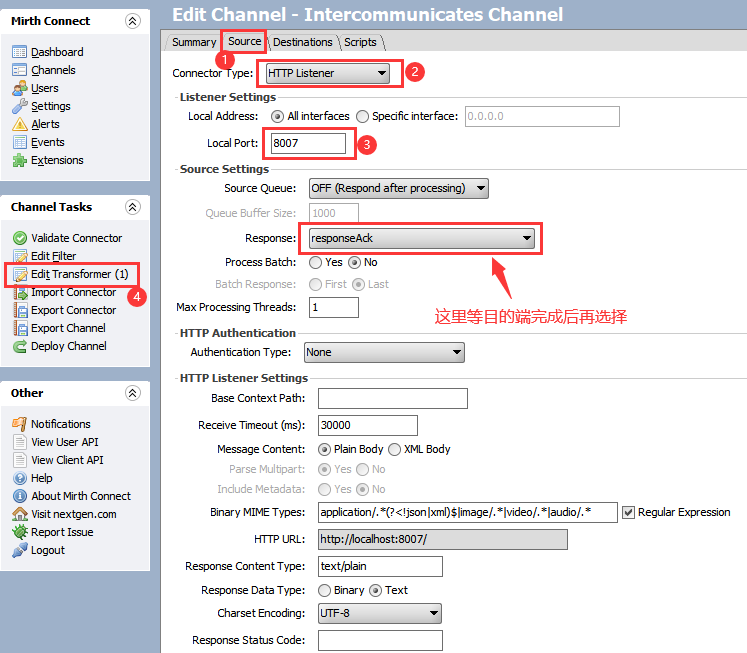Switch to the Destinations tab
The width and height of the screenshot is (747, 653).
[303, 42]
